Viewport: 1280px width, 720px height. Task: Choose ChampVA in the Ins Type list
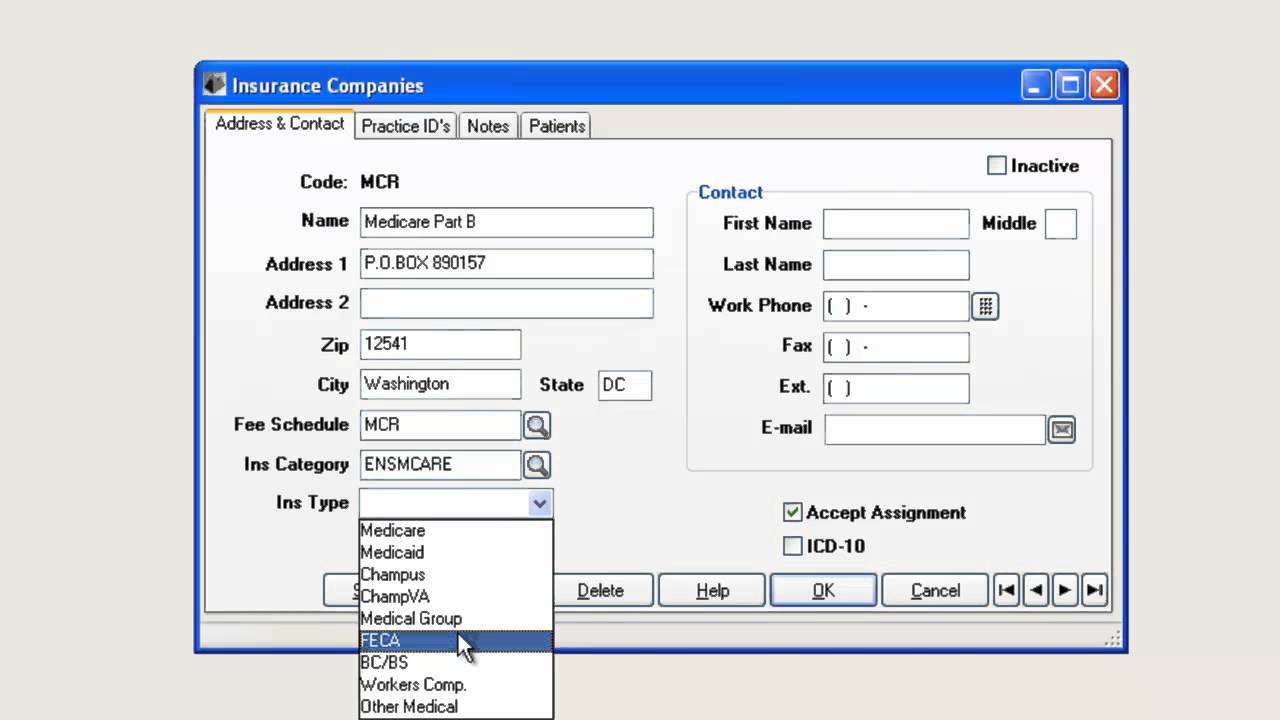pyautogui.click(x=455, y=597)
